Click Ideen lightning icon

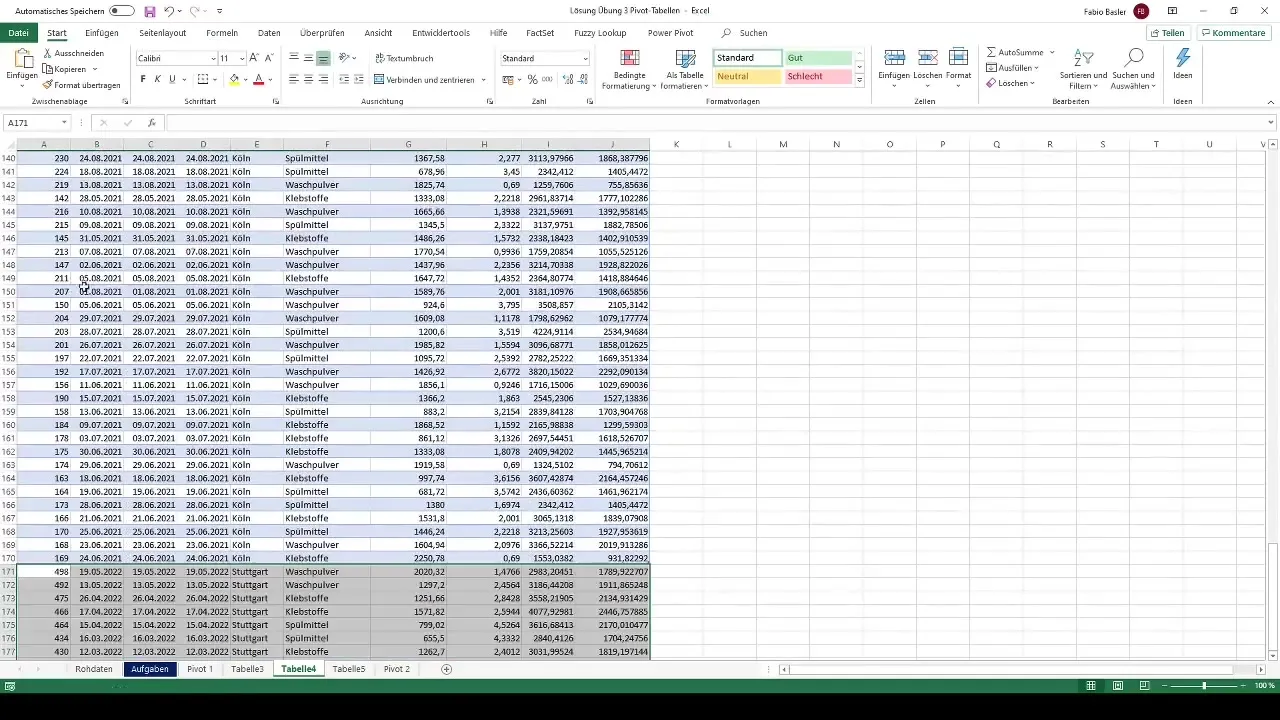click(x=1183, y=58)
